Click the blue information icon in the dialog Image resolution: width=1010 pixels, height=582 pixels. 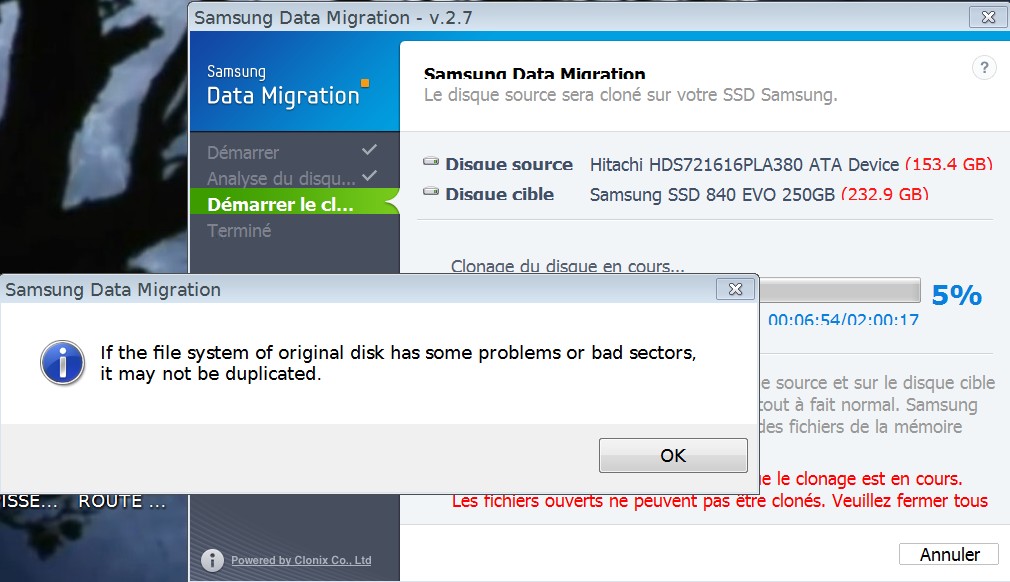(x=62, y=362)
